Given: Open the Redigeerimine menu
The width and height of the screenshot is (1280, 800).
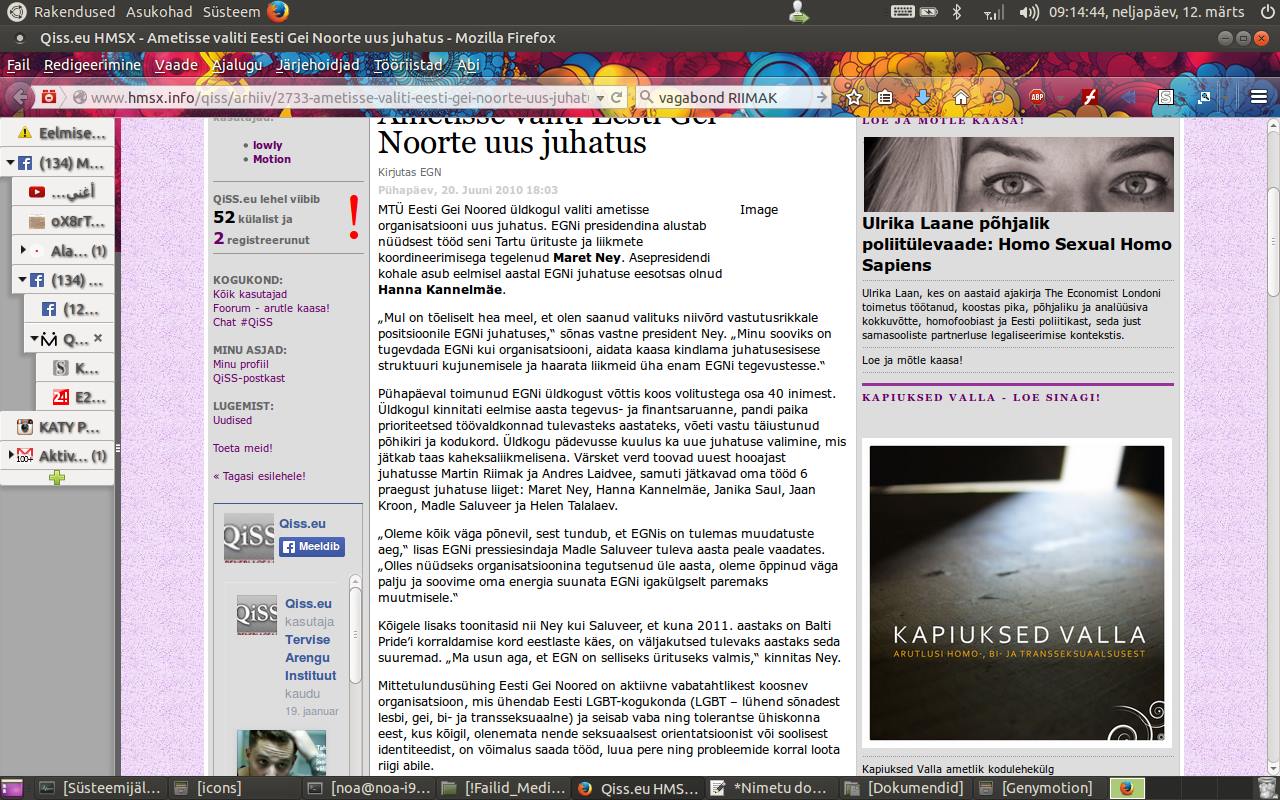Looking at the screenshot, I should (x=92, y=65).
